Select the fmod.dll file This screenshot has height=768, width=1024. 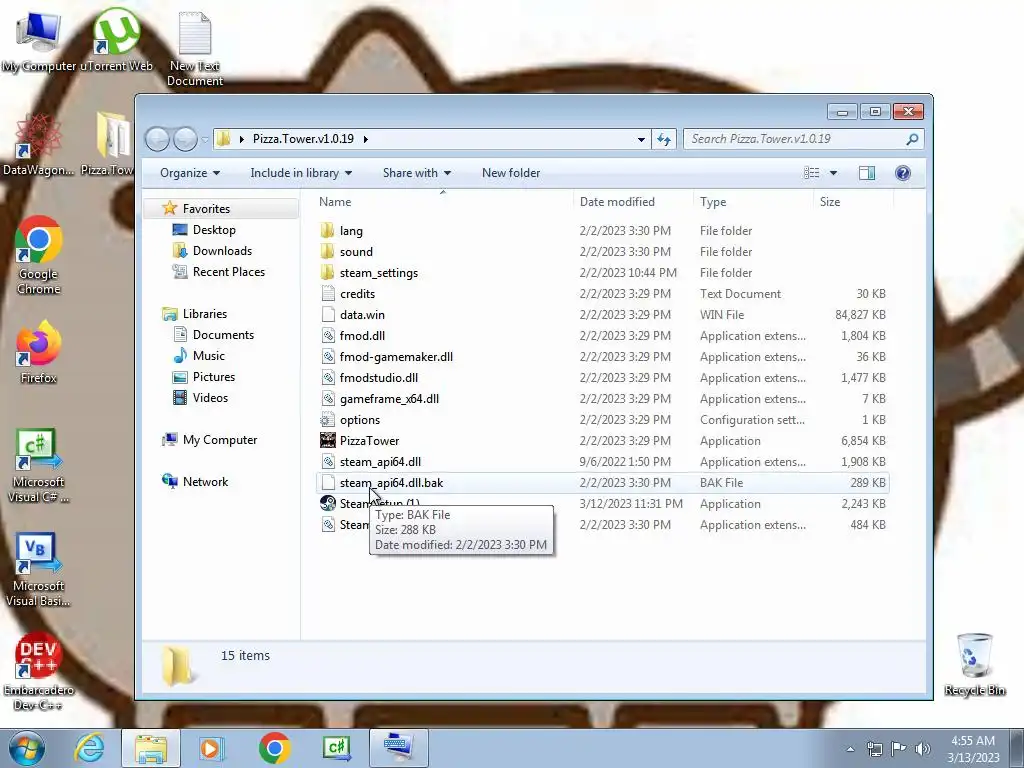pyautogui.click(x=362, y=336)
